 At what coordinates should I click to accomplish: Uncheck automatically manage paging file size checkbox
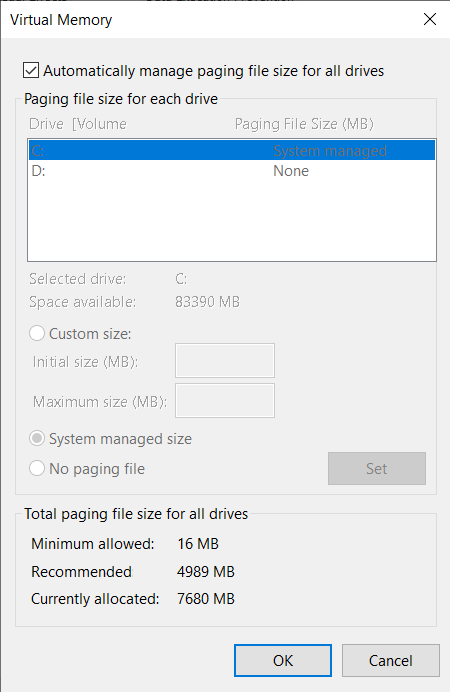coord(31,71)
